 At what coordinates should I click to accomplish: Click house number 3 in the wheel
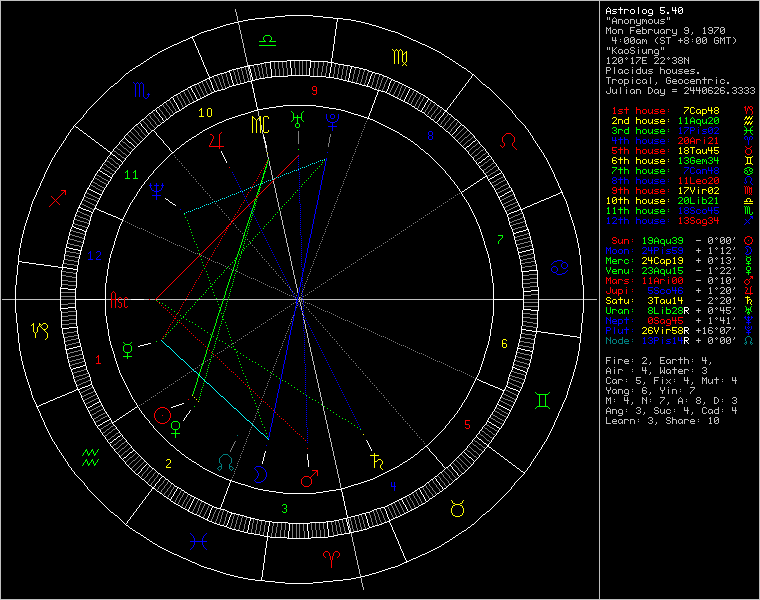pos(284,508)
